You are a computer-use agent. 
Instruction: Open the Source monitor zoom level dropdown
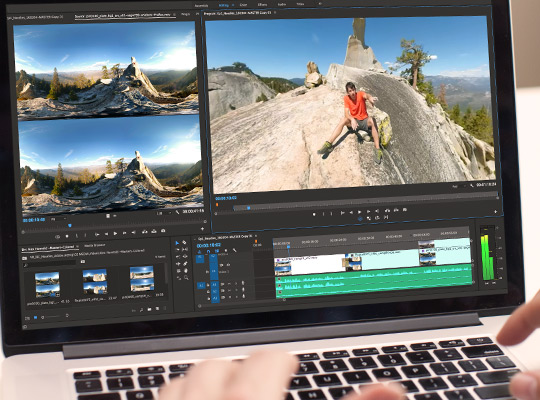tap(58, 219)
